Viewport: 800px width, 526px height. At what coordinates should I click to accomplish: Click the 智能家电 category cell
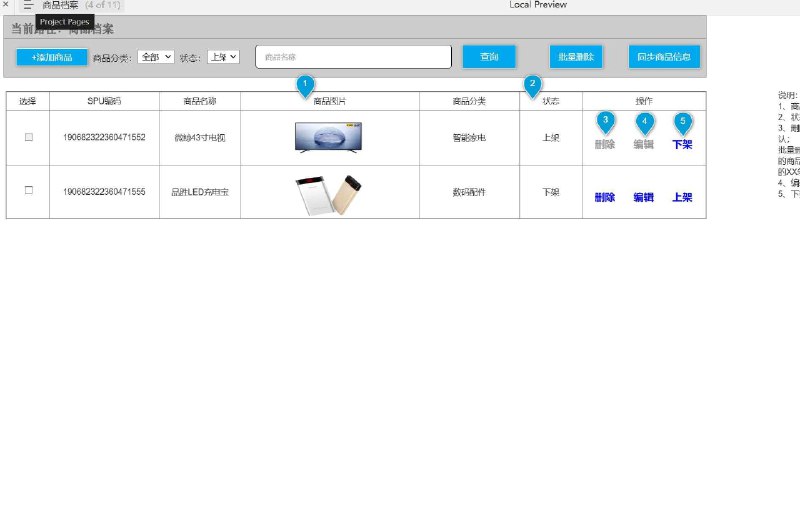click(469, 138)
